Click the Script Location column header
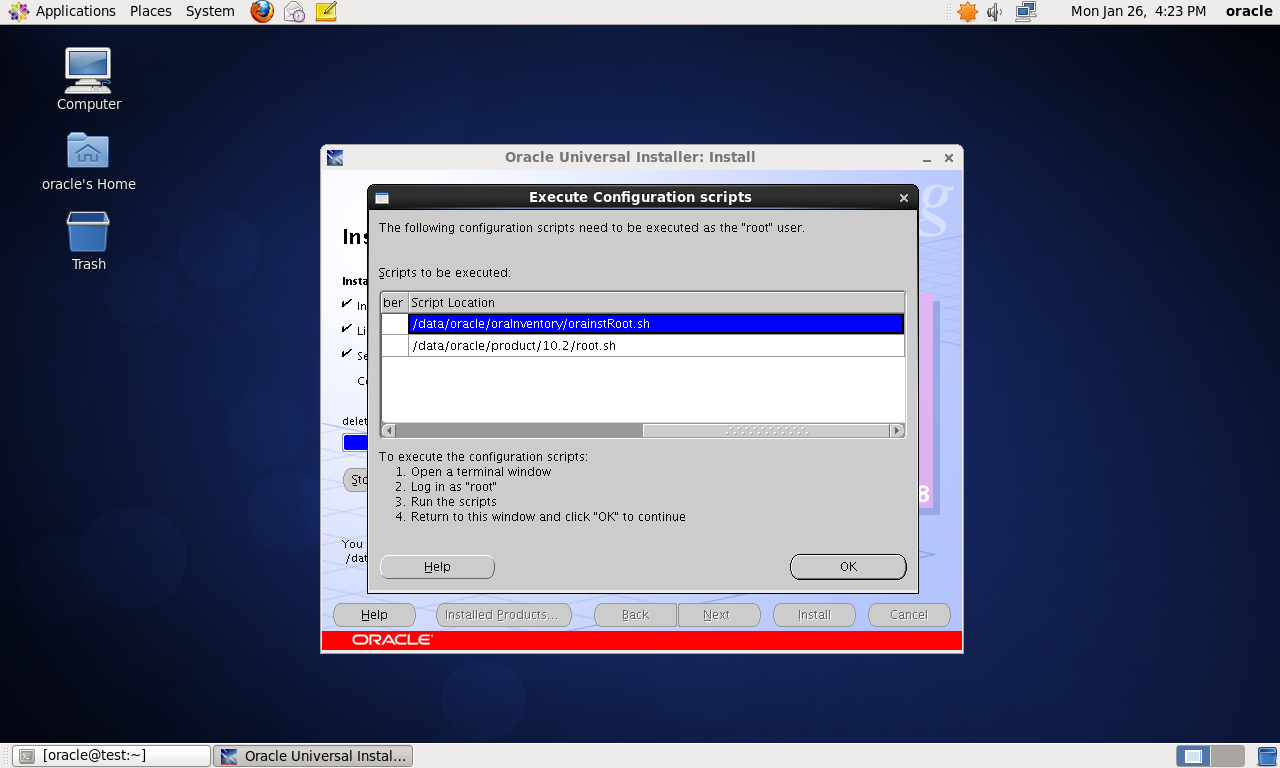1280x768 pixels. click(x=656, y=302)
